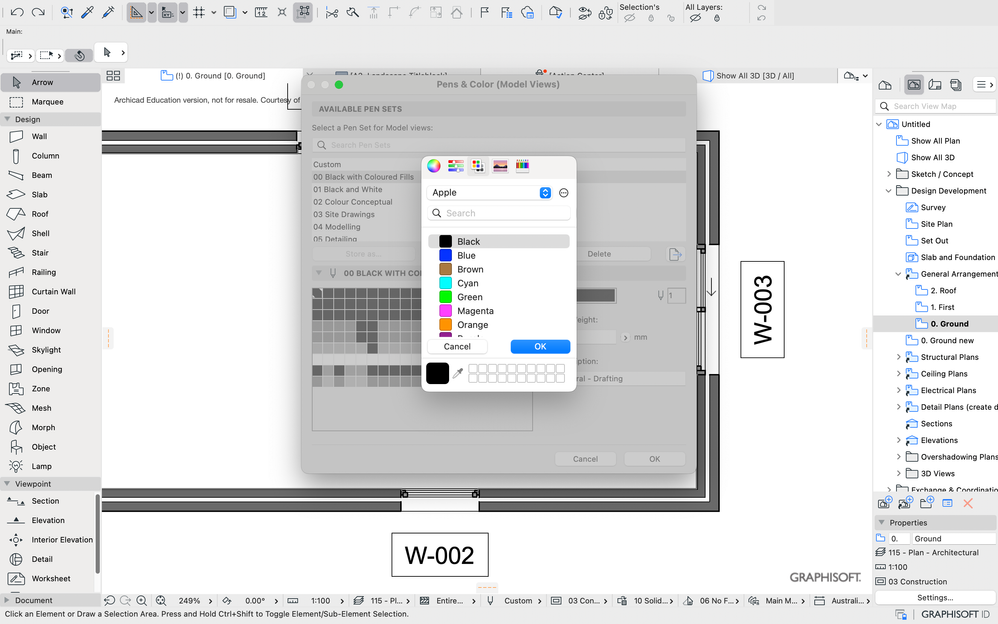
Task: Switch to the Color Wheel tab
Action: (x=434, y=166)
